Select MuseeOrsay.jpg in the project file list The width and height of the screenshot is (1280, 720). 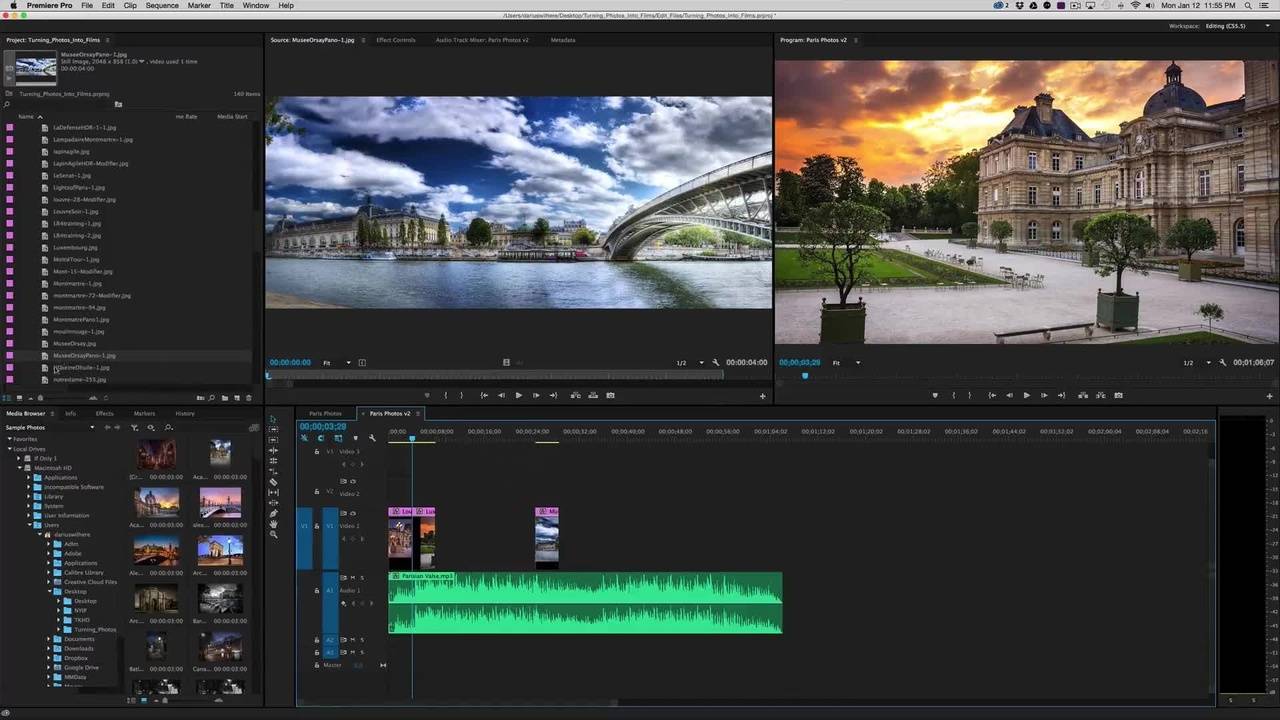74,343
